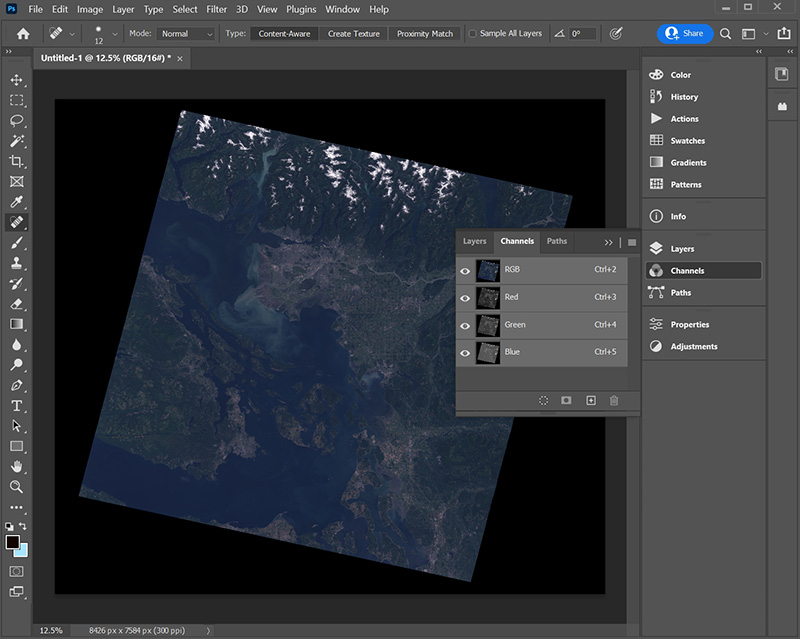Select the Move tool

click(x=17, y=80)
